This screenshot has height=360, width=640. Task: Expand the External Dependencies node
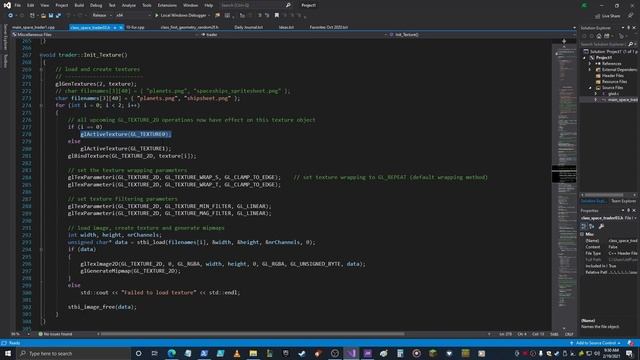[590, 70]
